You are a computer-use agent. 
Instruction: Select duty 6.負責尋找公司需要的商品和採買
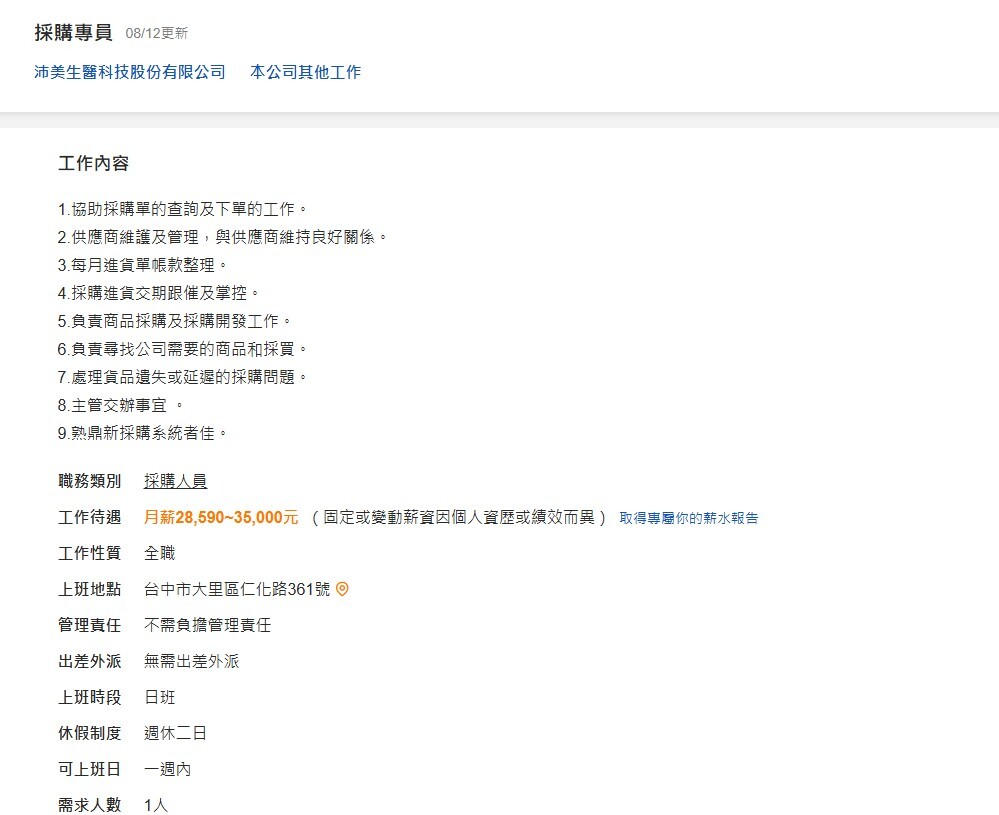[183, 349]
